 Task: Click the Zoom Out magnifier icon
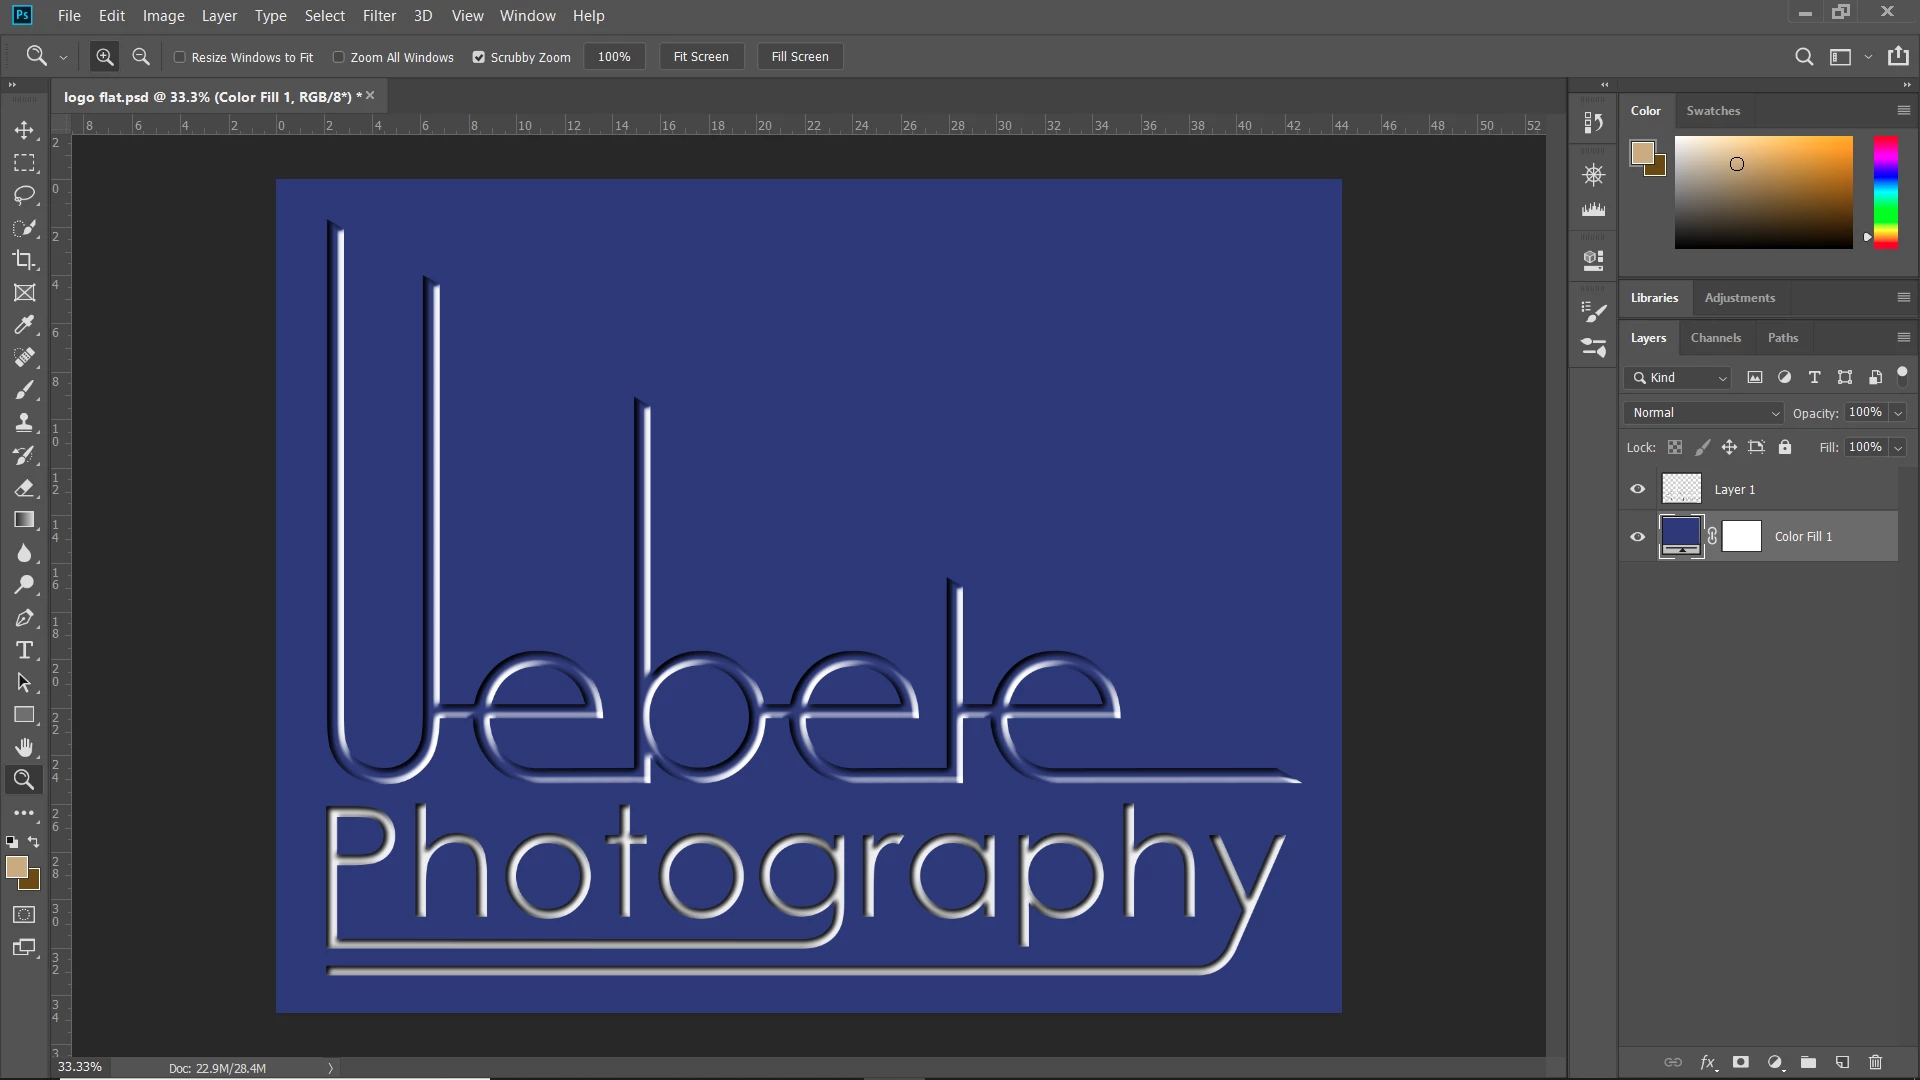coord(141,57)
